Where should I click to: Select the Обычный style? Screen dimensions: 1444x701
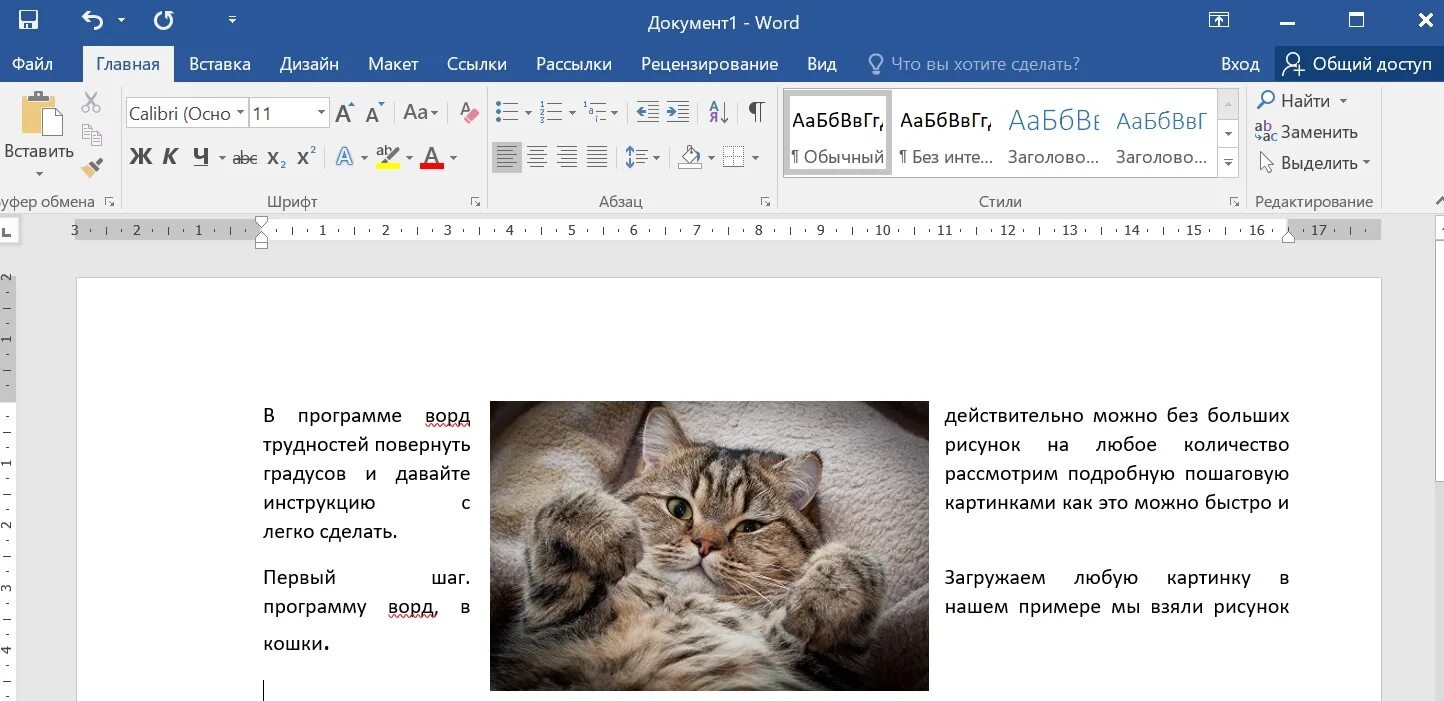(837, 133)
